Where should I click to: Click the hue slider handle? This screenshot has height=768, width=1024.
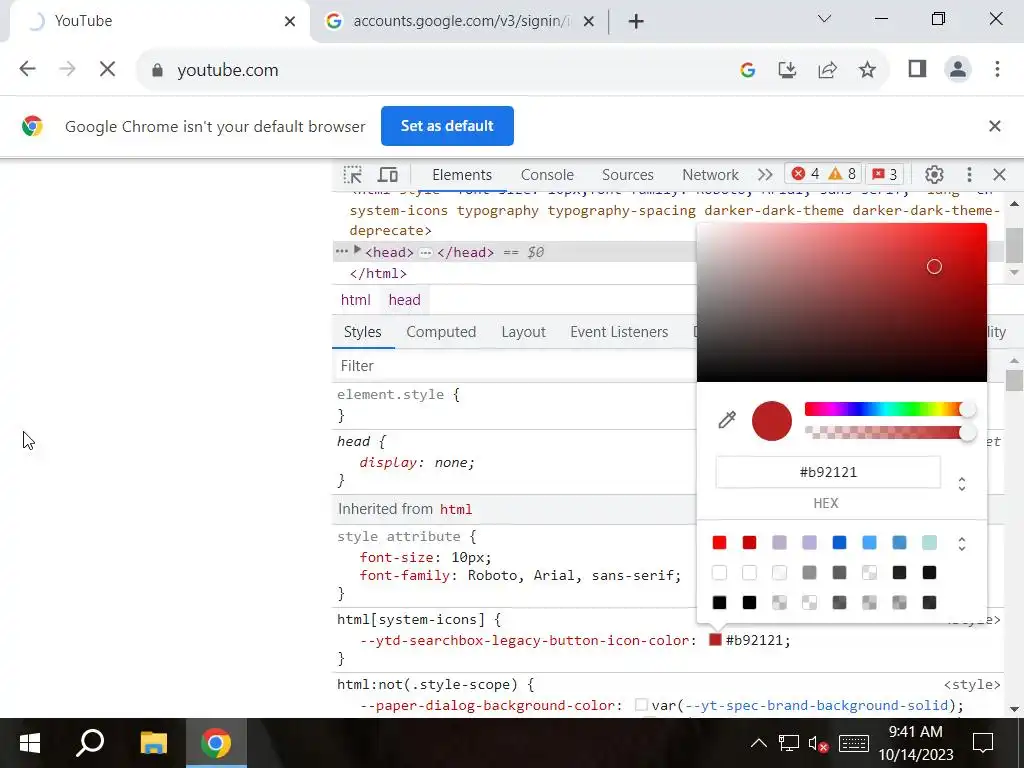(967, 409)
